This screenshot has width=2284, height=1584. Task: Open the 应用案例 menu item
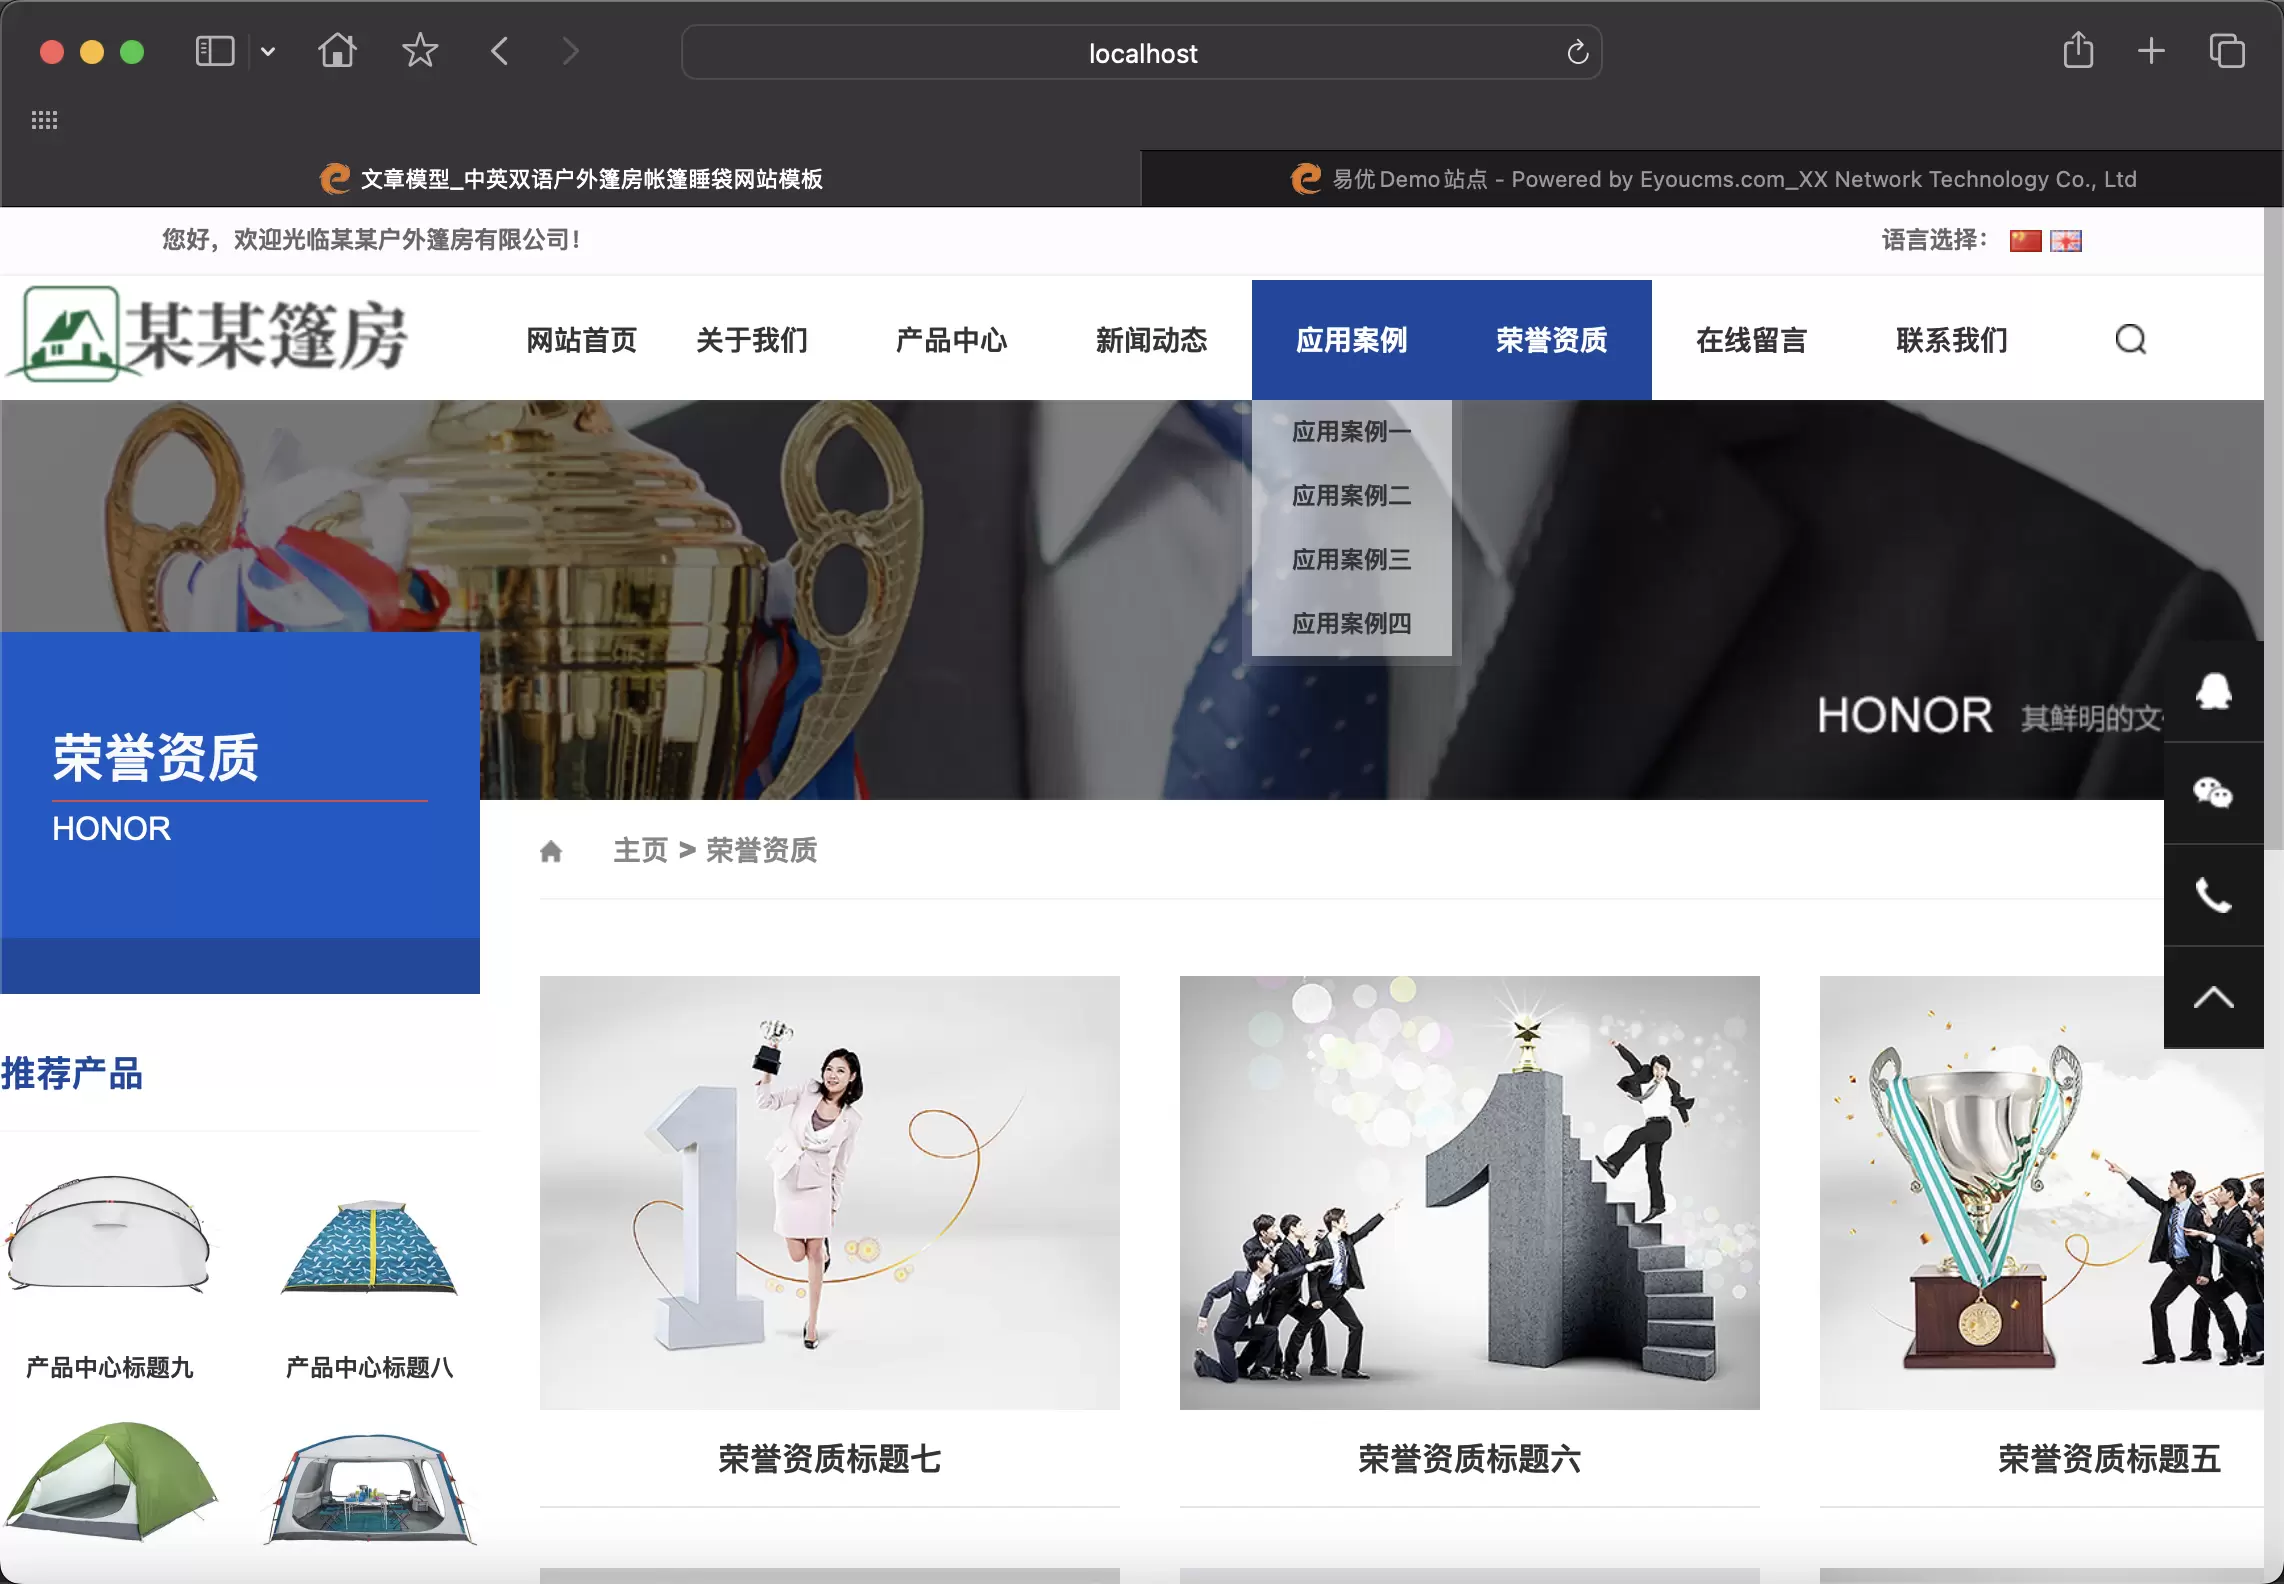point(1352,340)
